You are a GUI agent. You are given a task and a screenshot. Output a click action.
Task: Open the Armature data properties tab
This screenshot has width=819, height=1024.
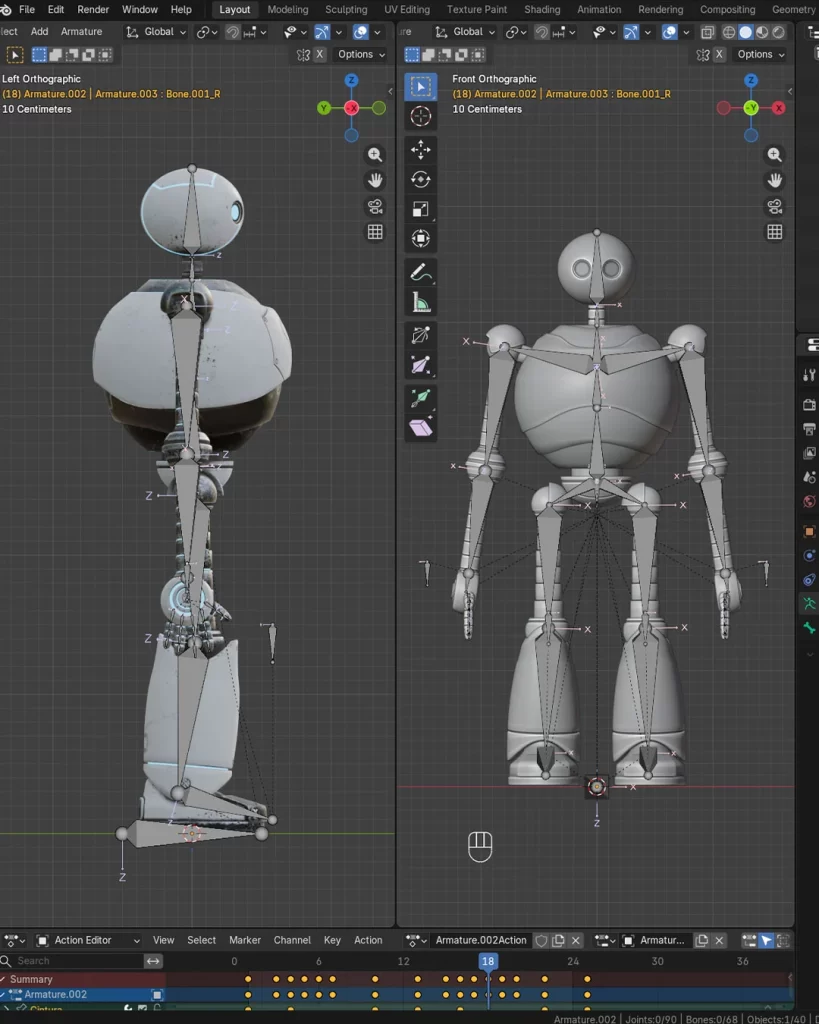[x=809, y=604]
